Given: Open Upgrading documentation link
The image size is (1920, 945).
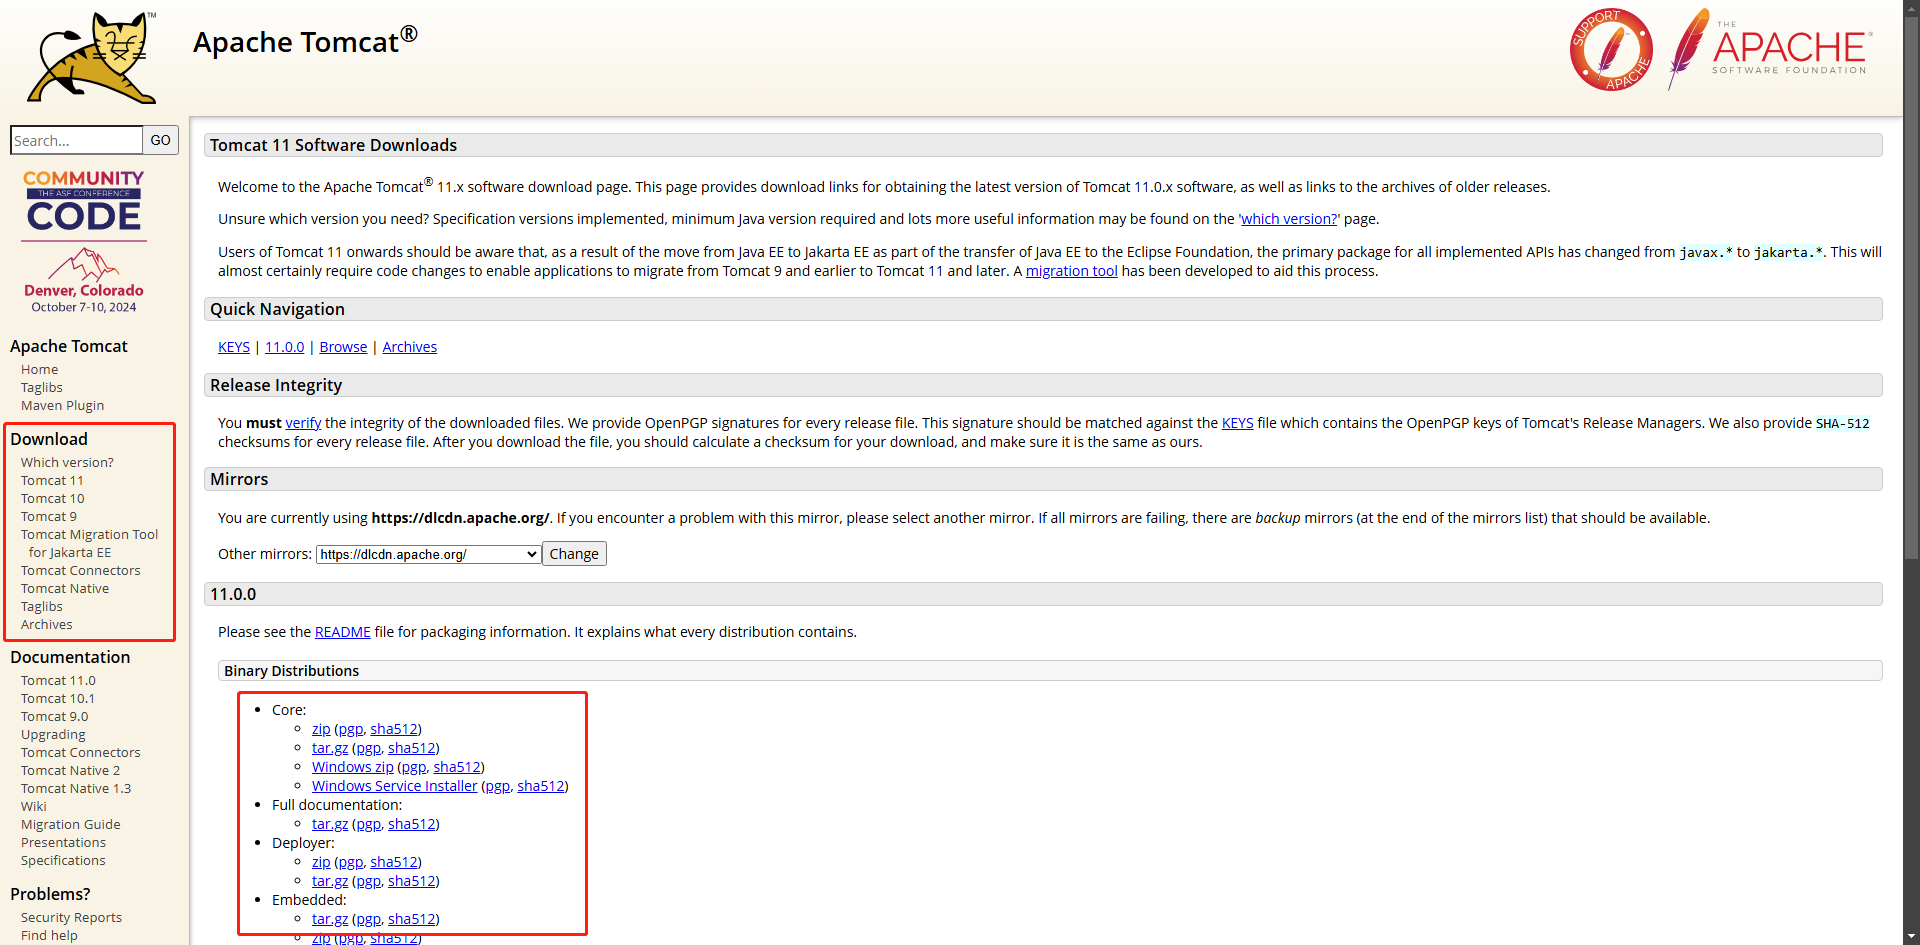Looking at the screenshot, I should 53,735.
